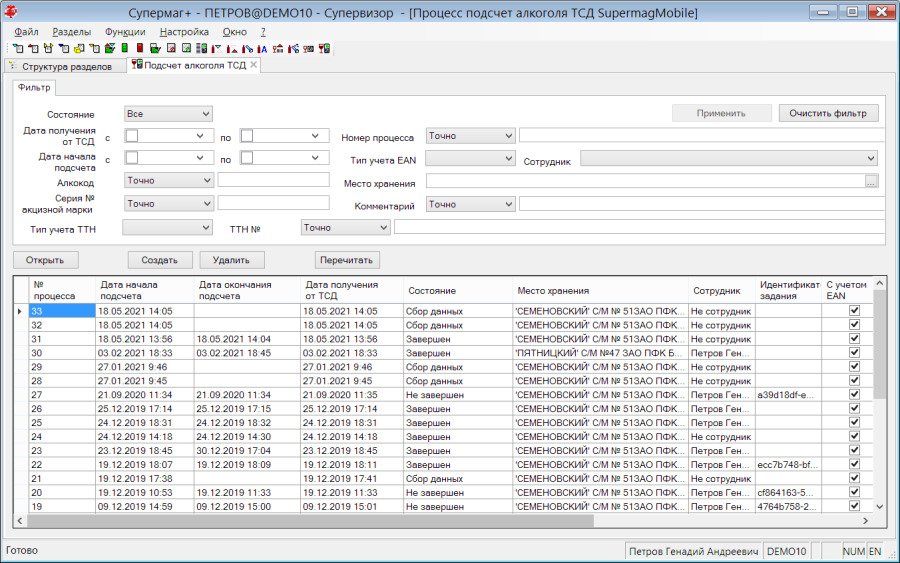This screenshot has width=900, height=563.
Task: Click the yellow stacked documents toolbar icon
Action: tap(79, 49)
